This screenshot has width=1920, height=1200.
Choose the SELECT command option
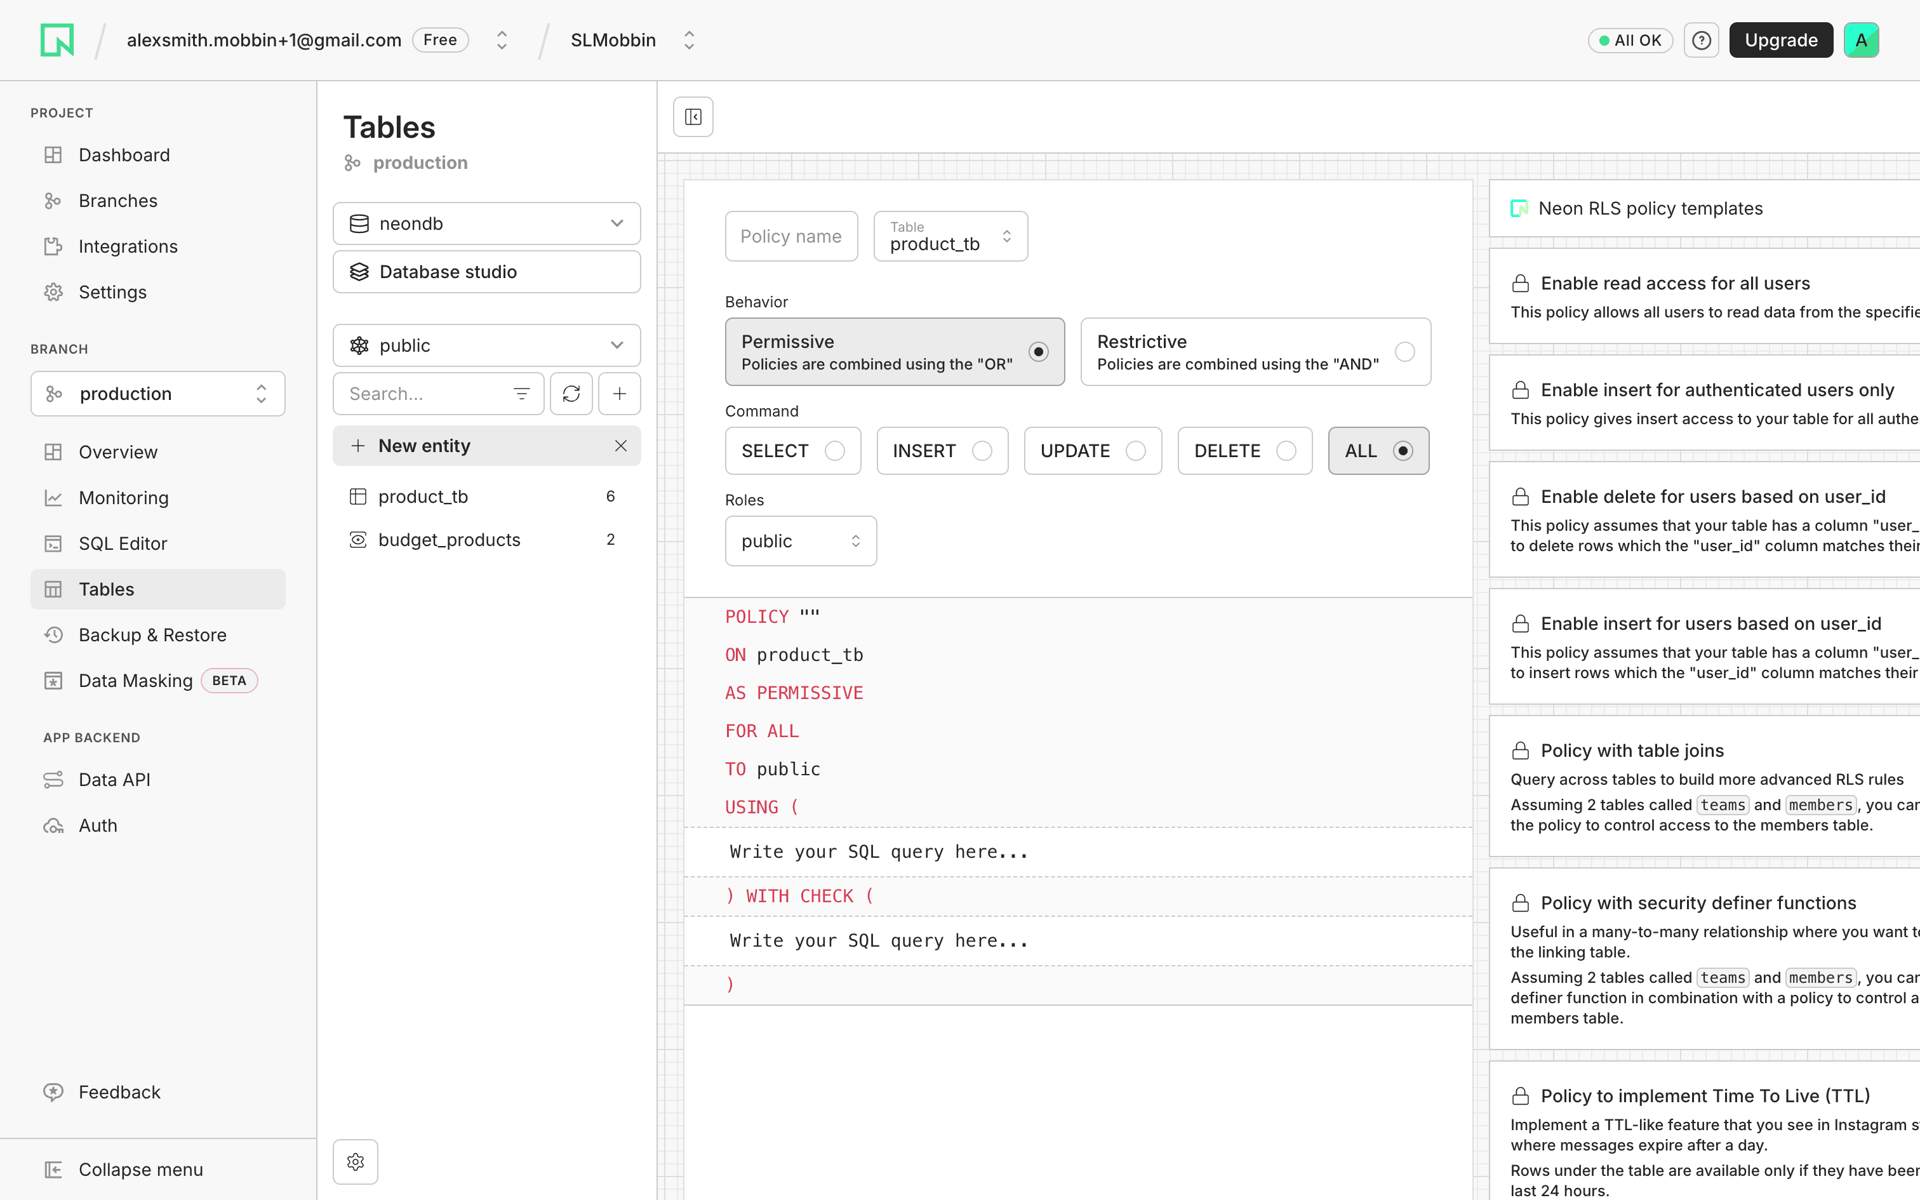793,451
